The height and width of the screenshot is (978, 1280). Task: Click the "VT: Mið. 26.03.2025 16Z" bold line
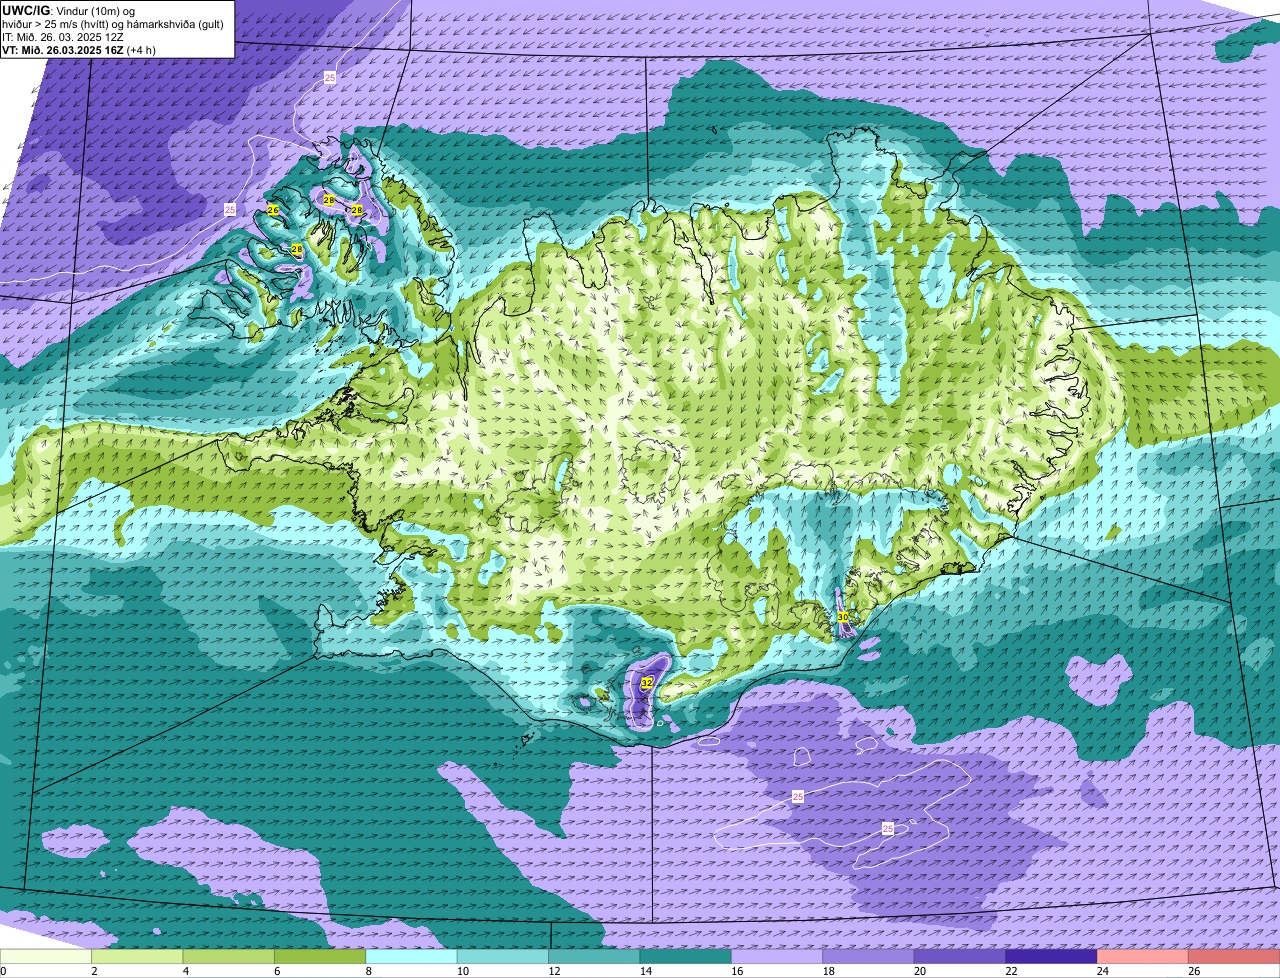click(x=63, y=50)
